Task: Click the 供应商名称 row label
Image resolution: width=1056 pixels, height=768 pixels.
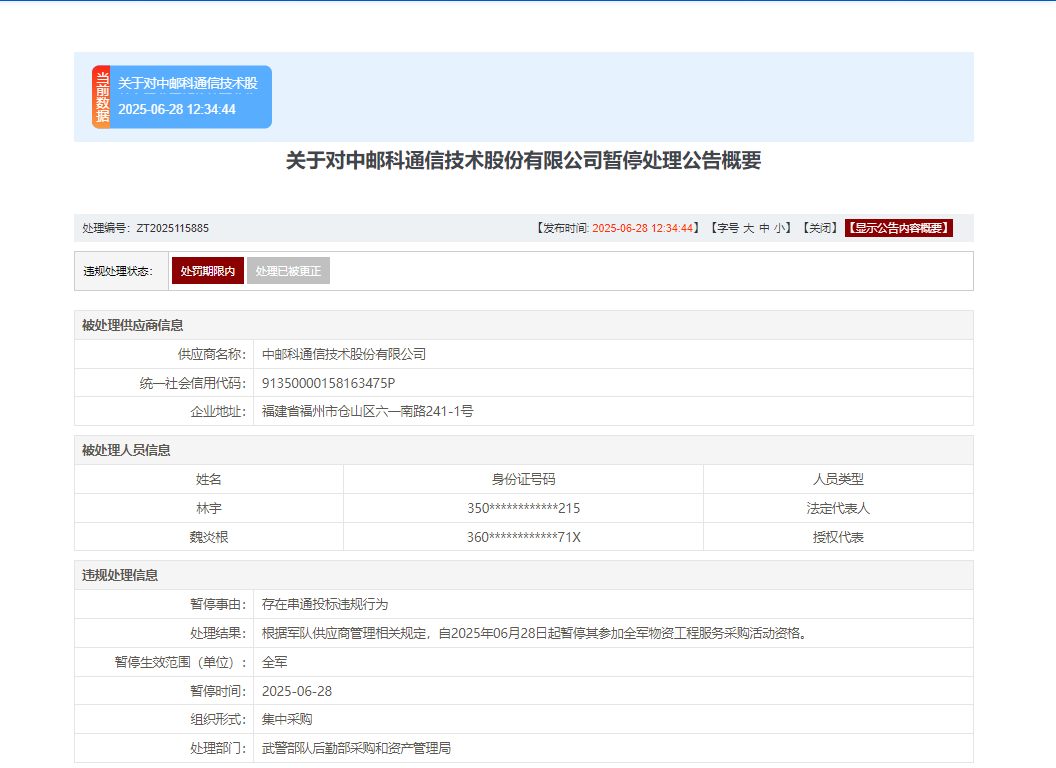Action: [212, 354]
